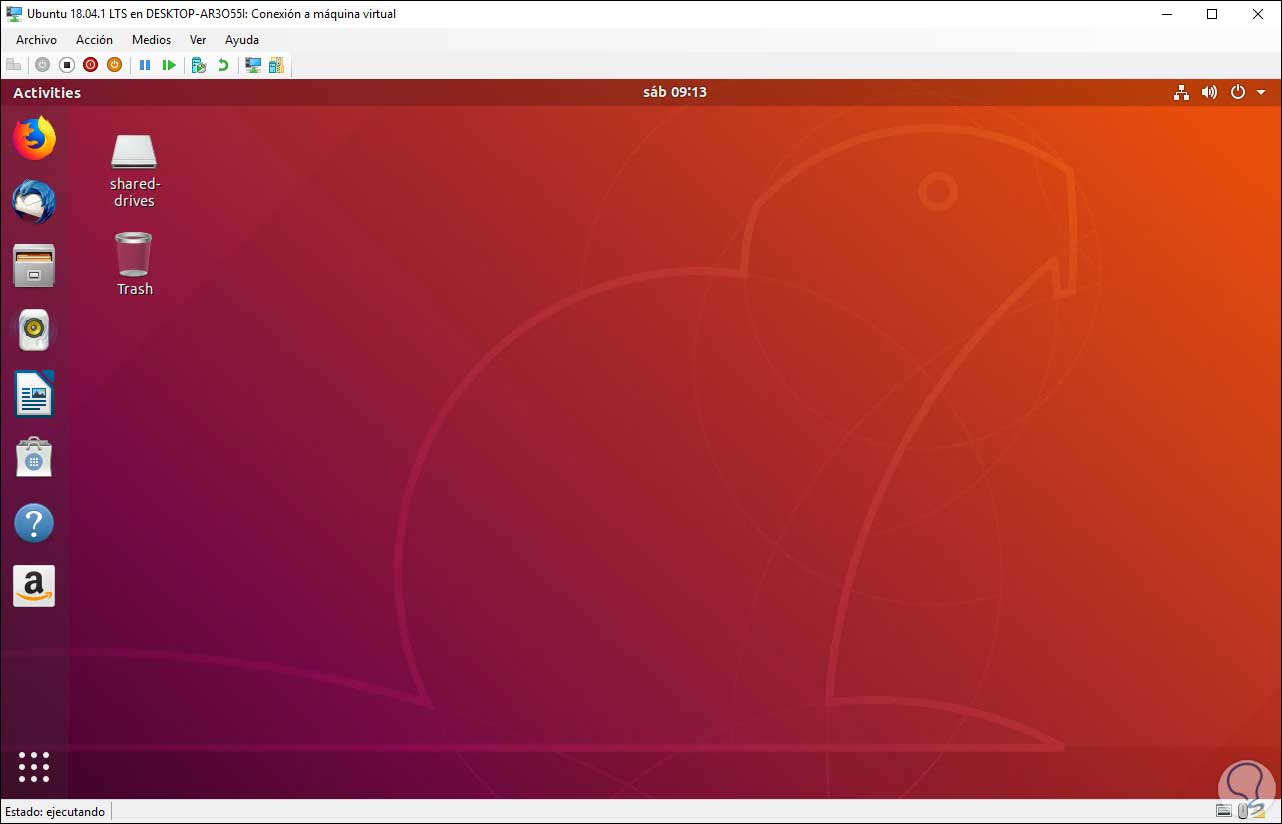Pause the virtual machine
The width and height of the screenshot is (1282, 824).
(145, 65)
